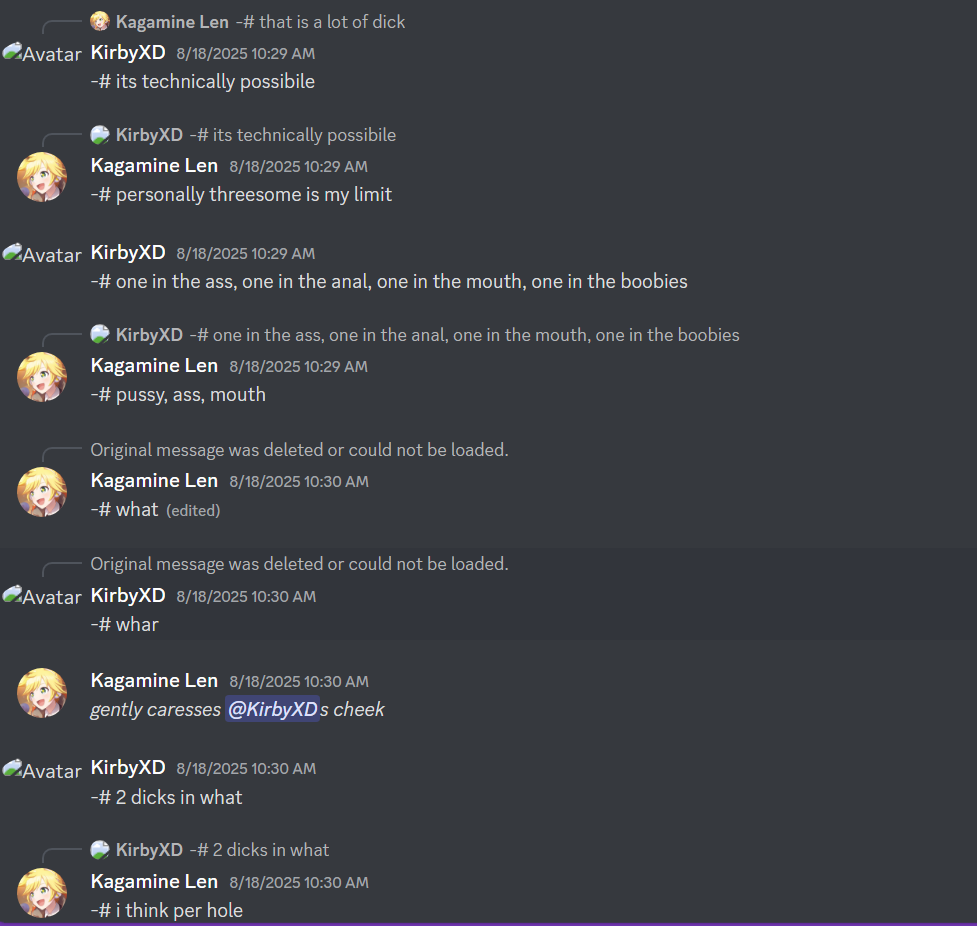Jump to replied message '2 dicks in what'
Screen dimensions: 977x926
coord(259,850)
